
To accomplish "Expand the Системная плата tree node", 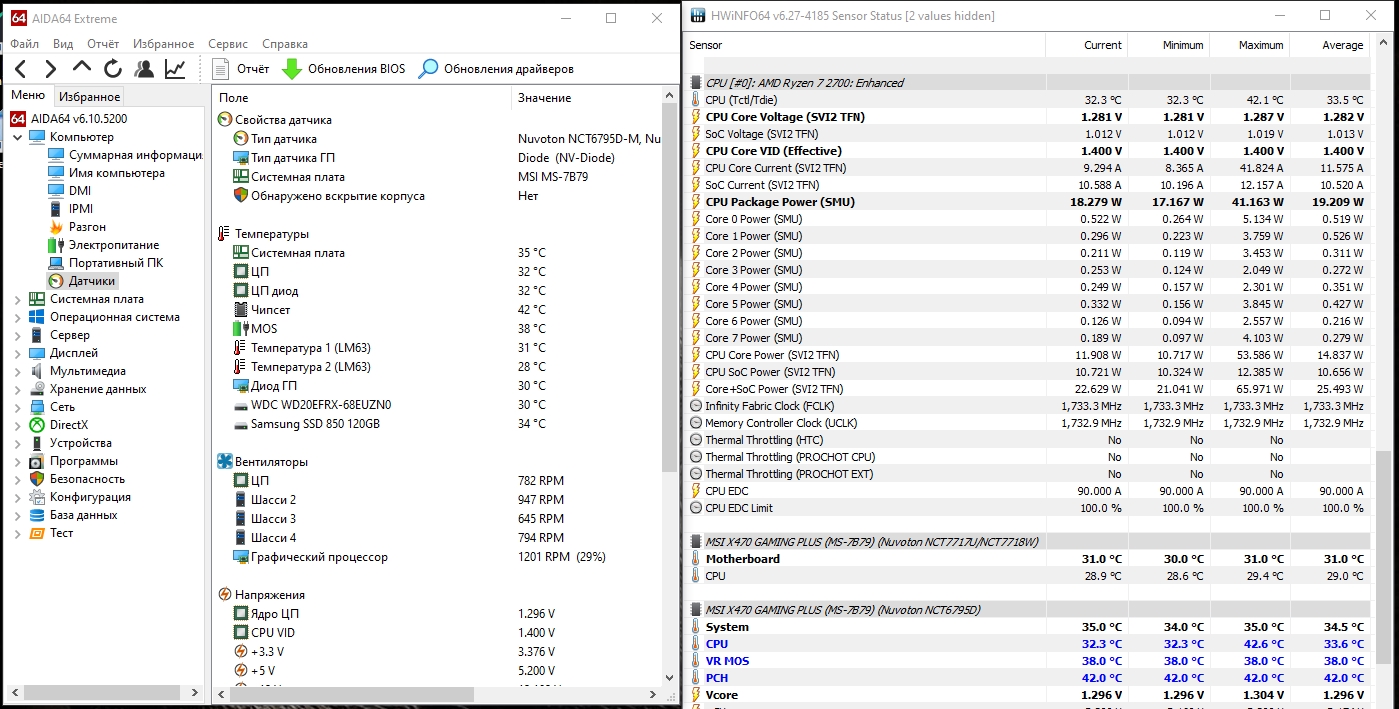I will pos(17,299).
